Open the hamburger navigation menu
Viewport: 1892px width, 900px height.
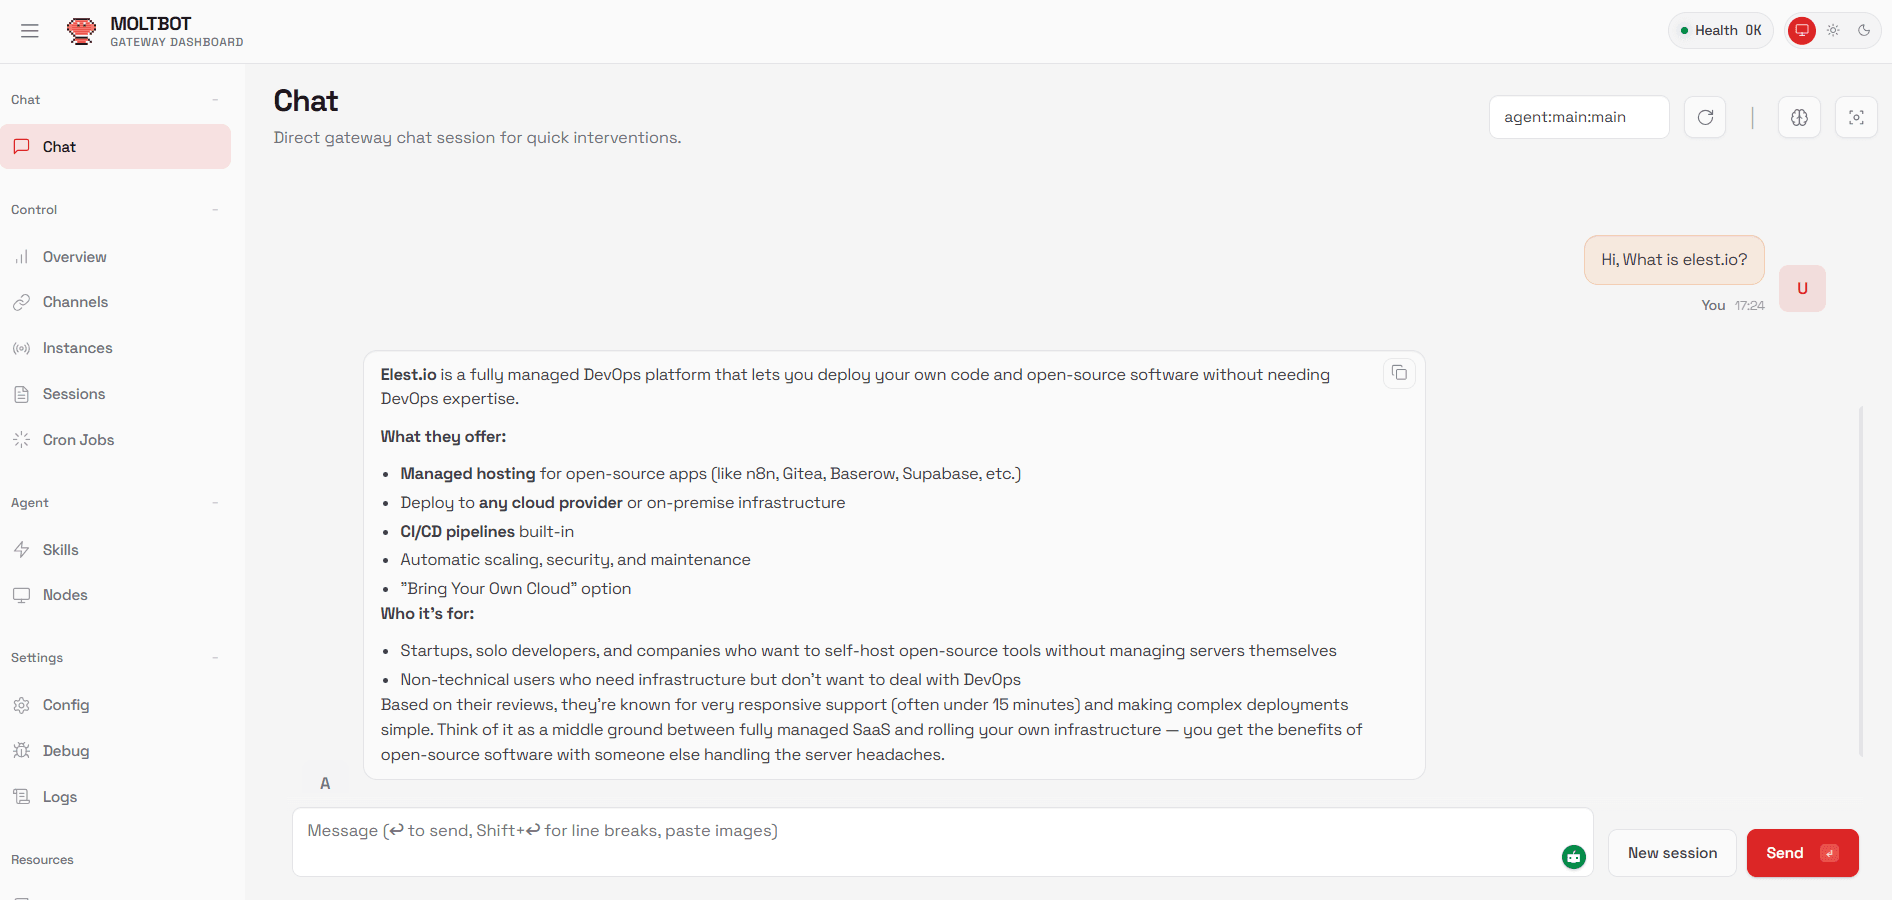pos(30,31)
